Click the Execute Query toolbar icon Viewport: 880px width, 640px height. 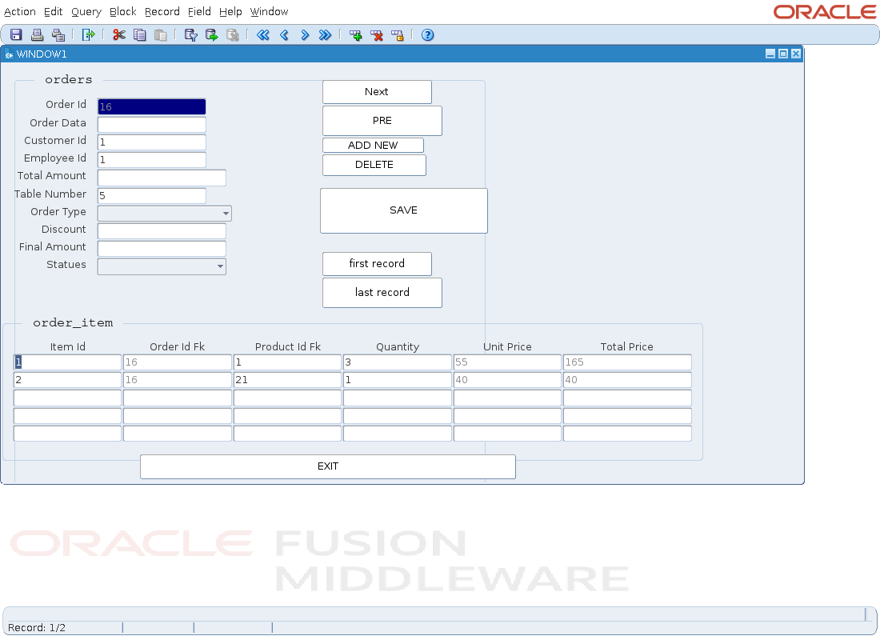pos(212,35)
